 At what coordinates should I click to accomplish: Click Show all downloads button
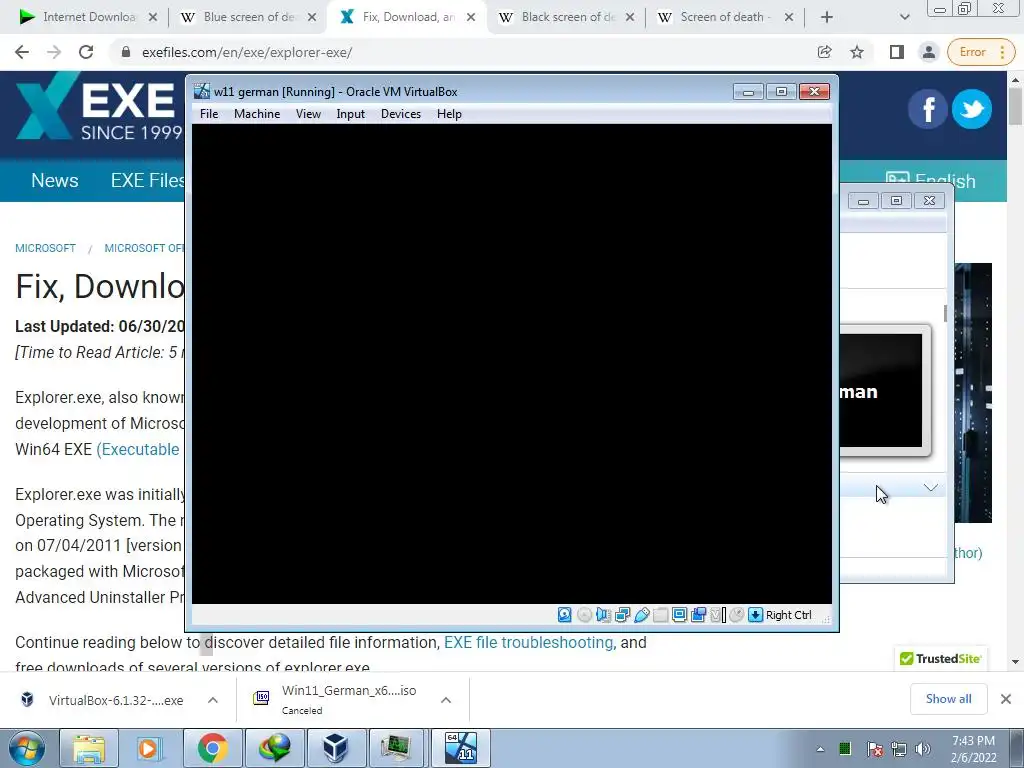tap(948, 699)
